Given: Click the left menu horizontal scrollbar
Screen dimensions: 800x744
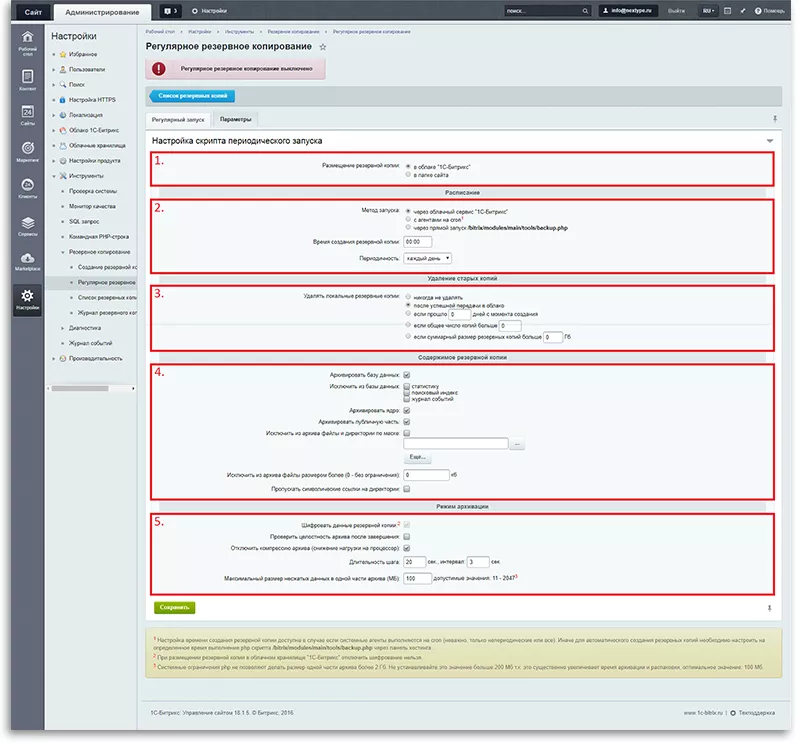Looking at the screenshot, I should 80,389.
